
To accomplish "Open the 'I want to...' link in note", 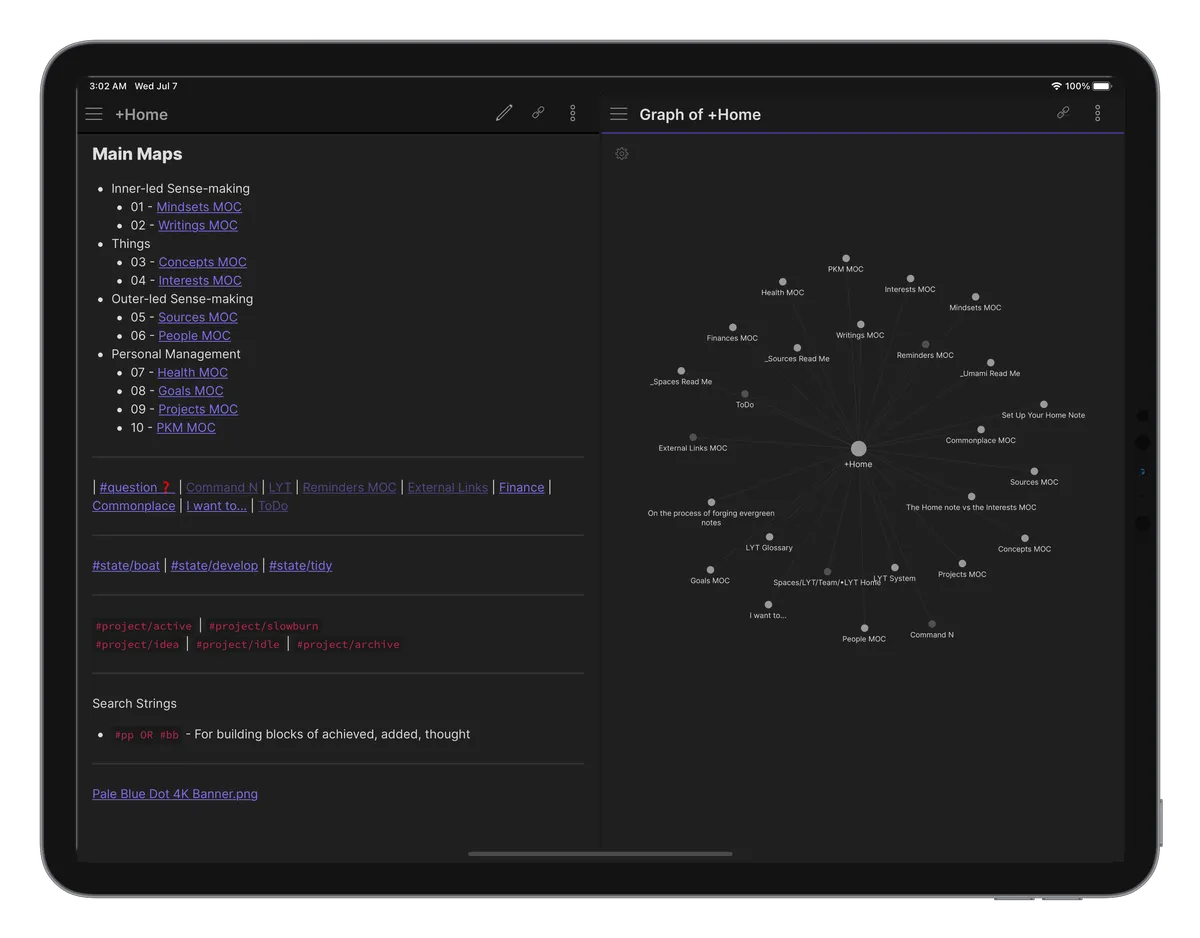I will tap(216, 505).
